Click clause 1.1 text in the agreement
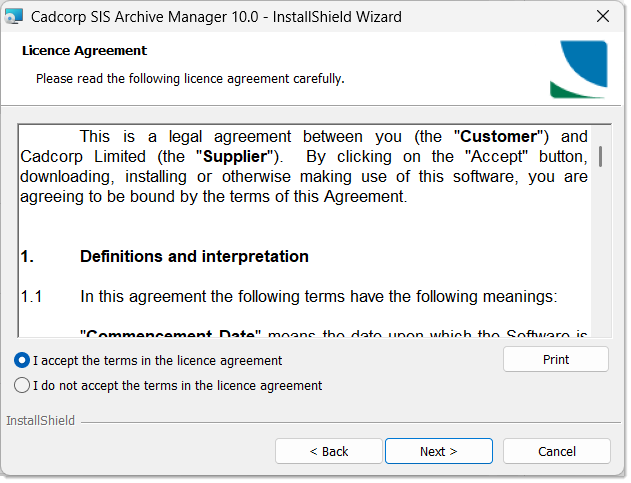The height and width of the screenshot is (483, 631). [318, 297]
